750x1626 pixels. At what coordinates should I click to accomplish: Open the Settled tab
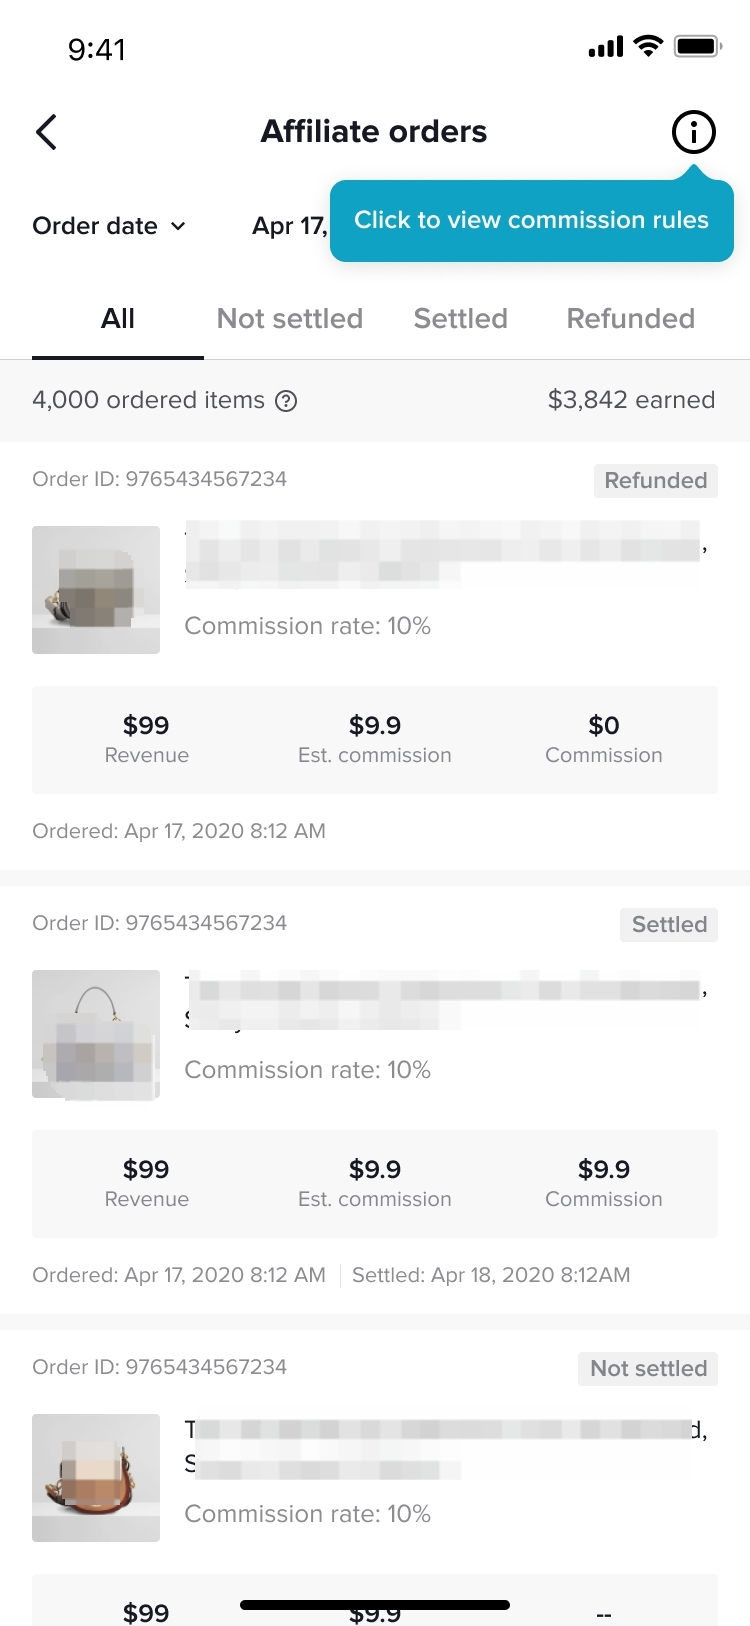click(461, 319)
